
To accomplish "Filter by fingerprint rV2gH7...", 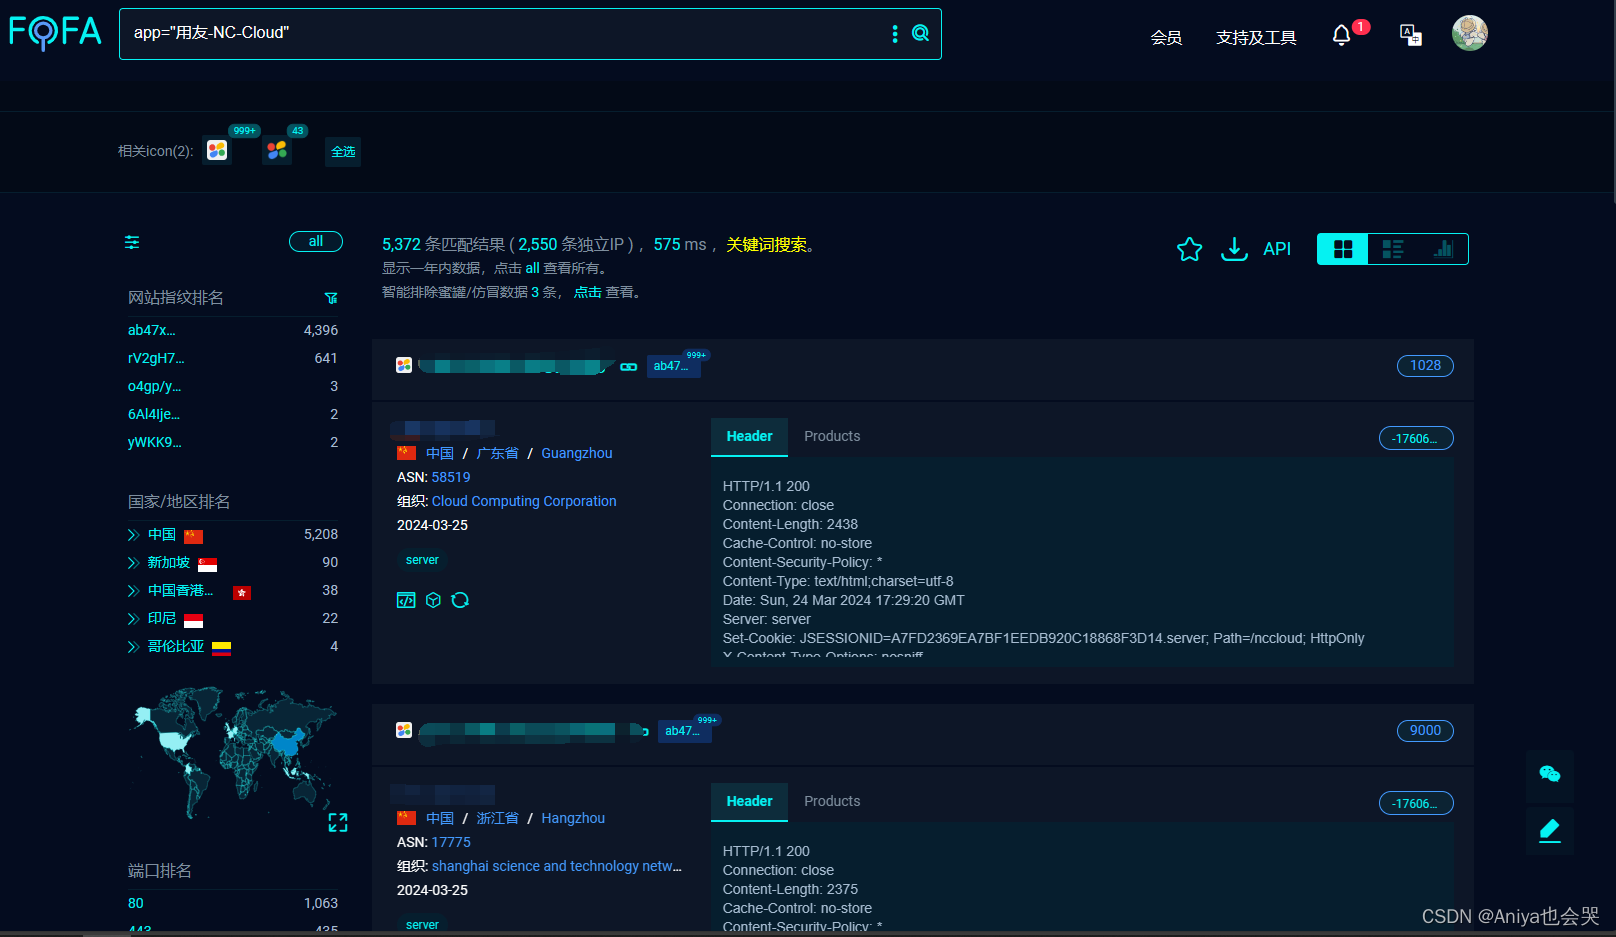I will click(156, 358).
